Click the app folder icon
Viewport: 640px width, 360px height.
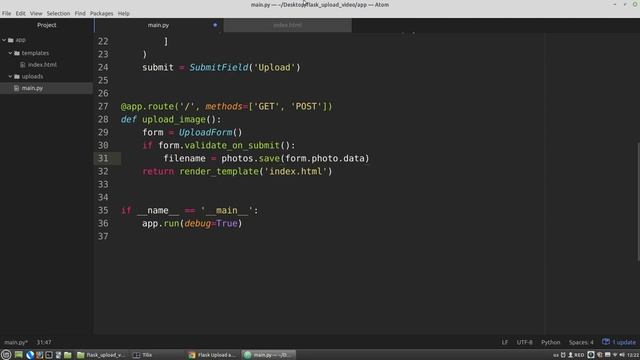click(11, 40)
